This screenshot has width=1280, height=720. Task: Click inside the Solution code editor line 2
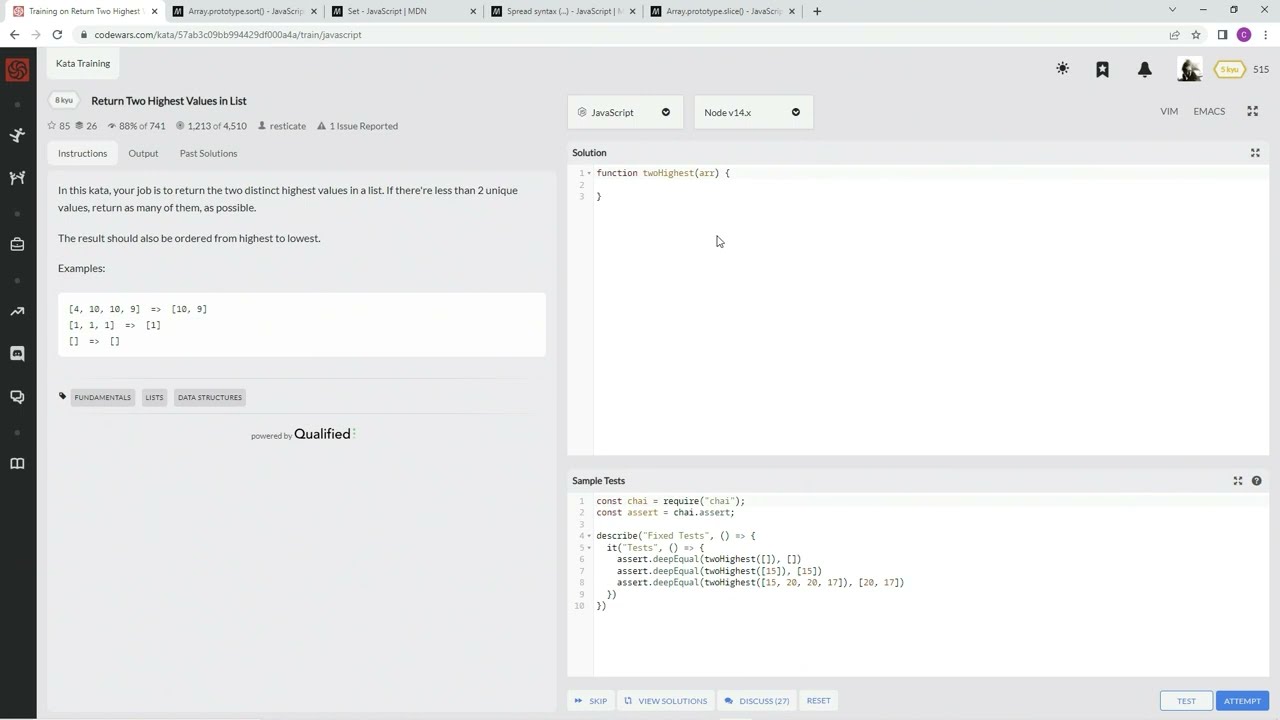(930, 185)
